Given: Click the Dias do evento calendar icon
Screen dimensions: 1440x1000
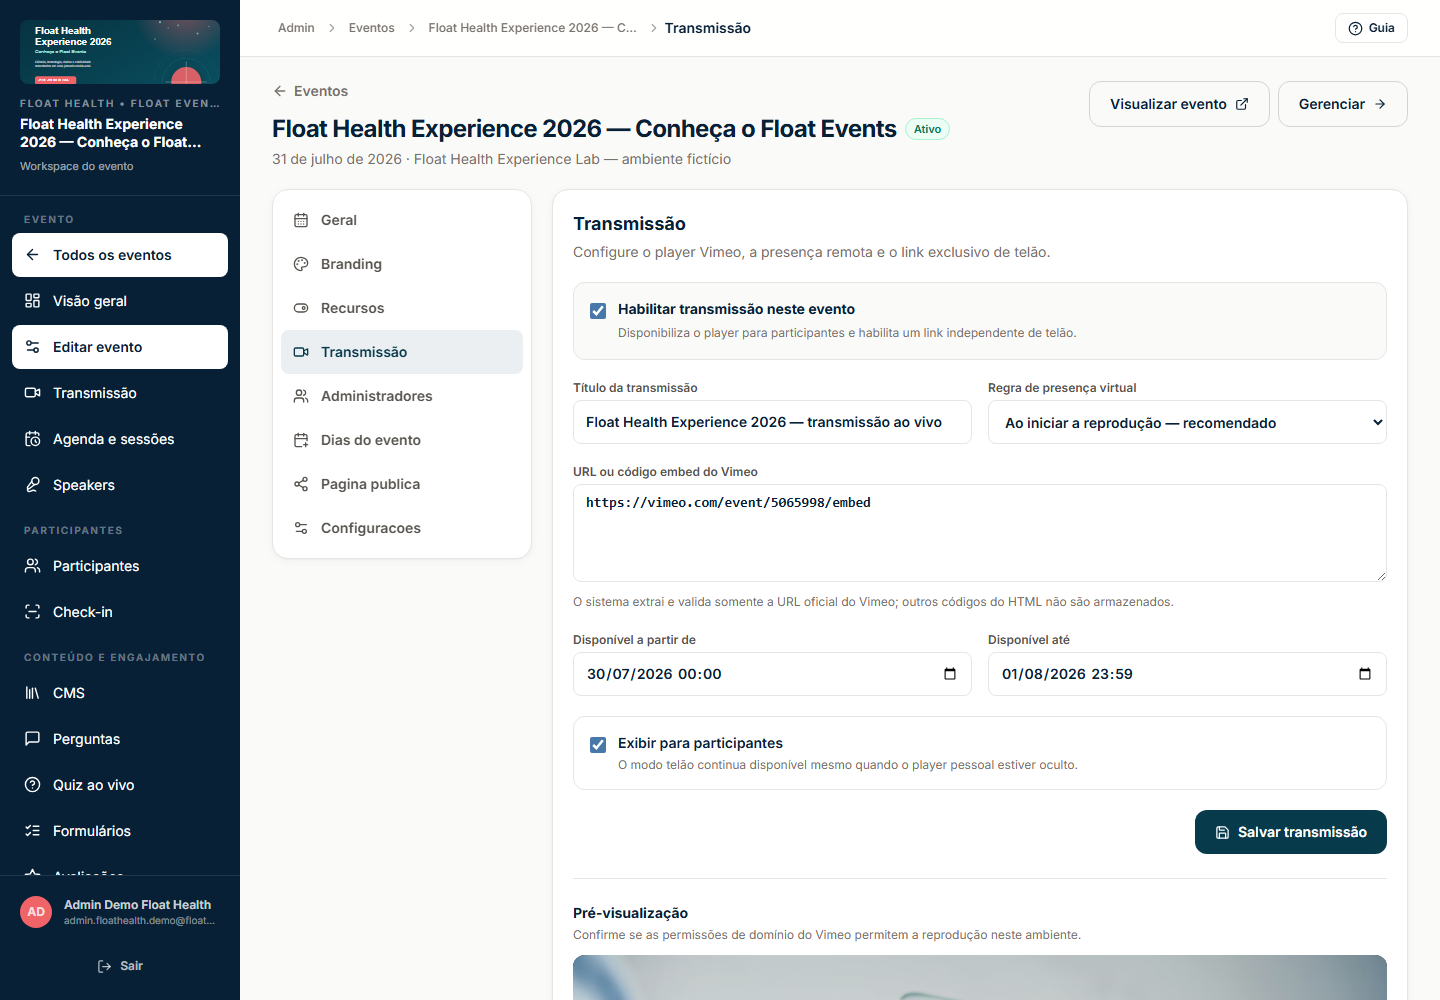Looking at the screenshot, I should [301, 440].
